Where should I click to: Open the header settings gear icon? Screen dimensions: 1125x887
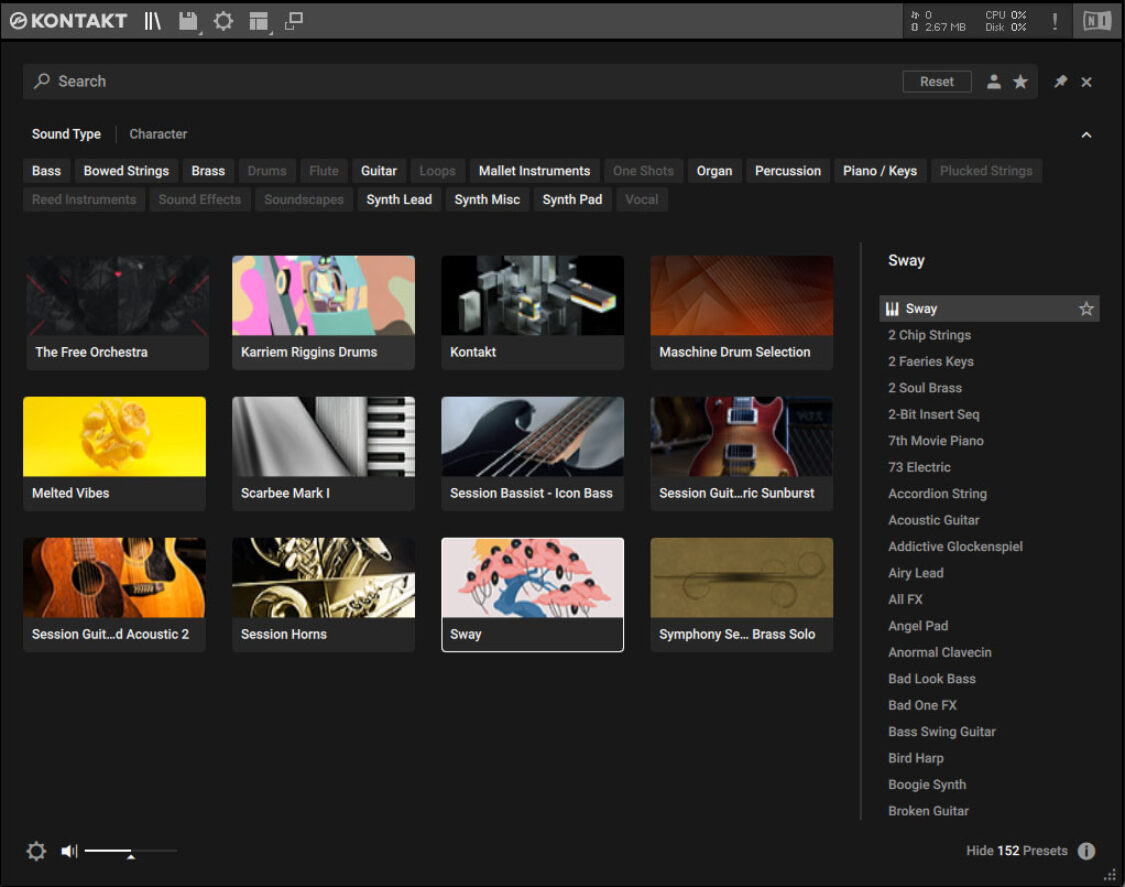(x=223, y=21)
